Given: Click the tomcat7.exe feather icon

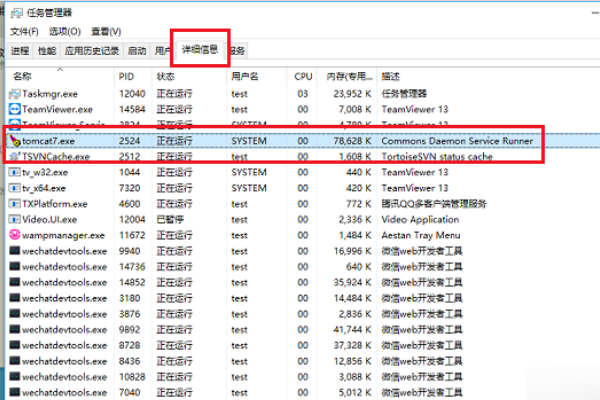Looking at the screenshot, I should [x=15, y=141].
